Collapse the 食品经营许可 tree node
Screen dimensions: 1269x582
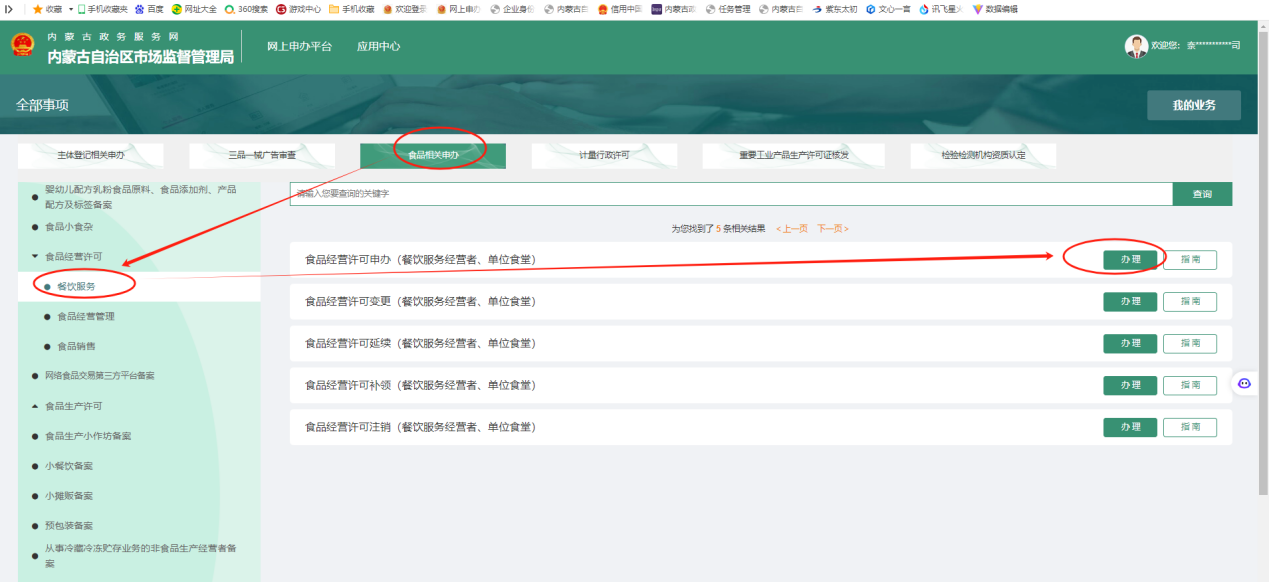tap(36, 257)
